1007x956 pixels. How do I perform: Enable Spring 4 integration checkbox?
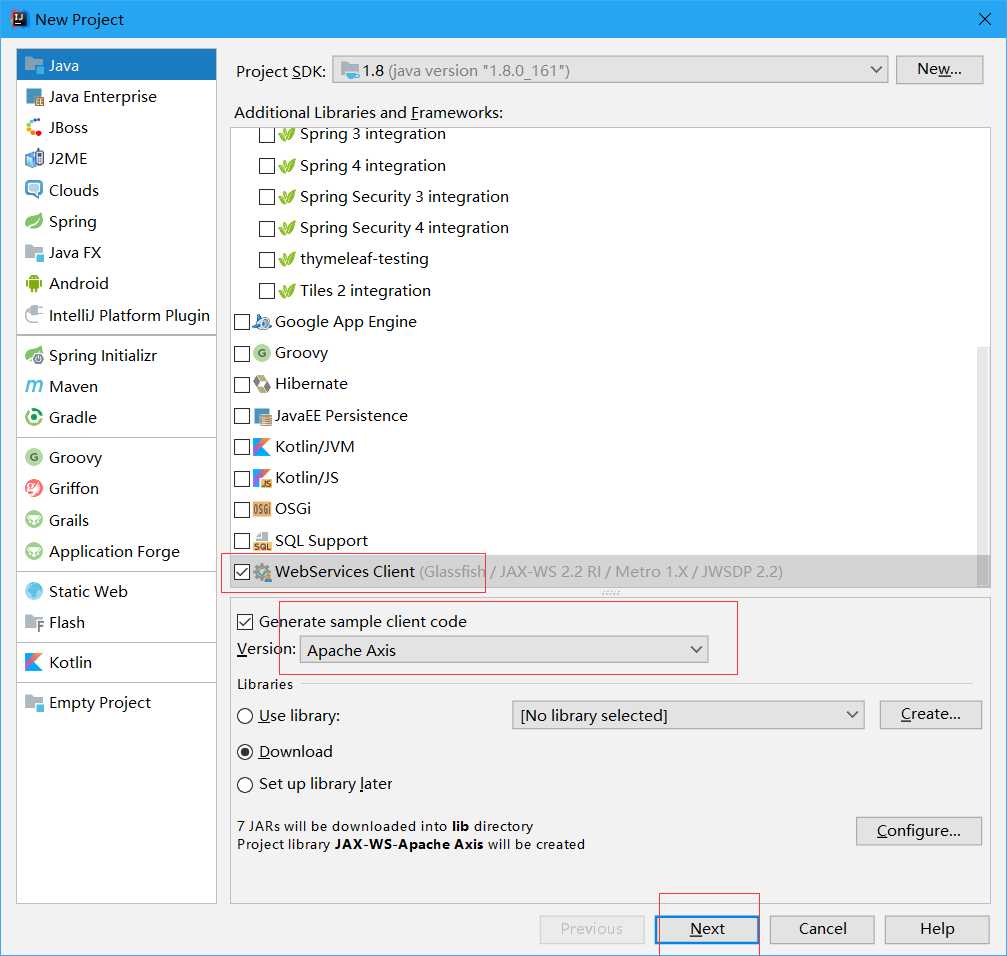coord(267,166)
